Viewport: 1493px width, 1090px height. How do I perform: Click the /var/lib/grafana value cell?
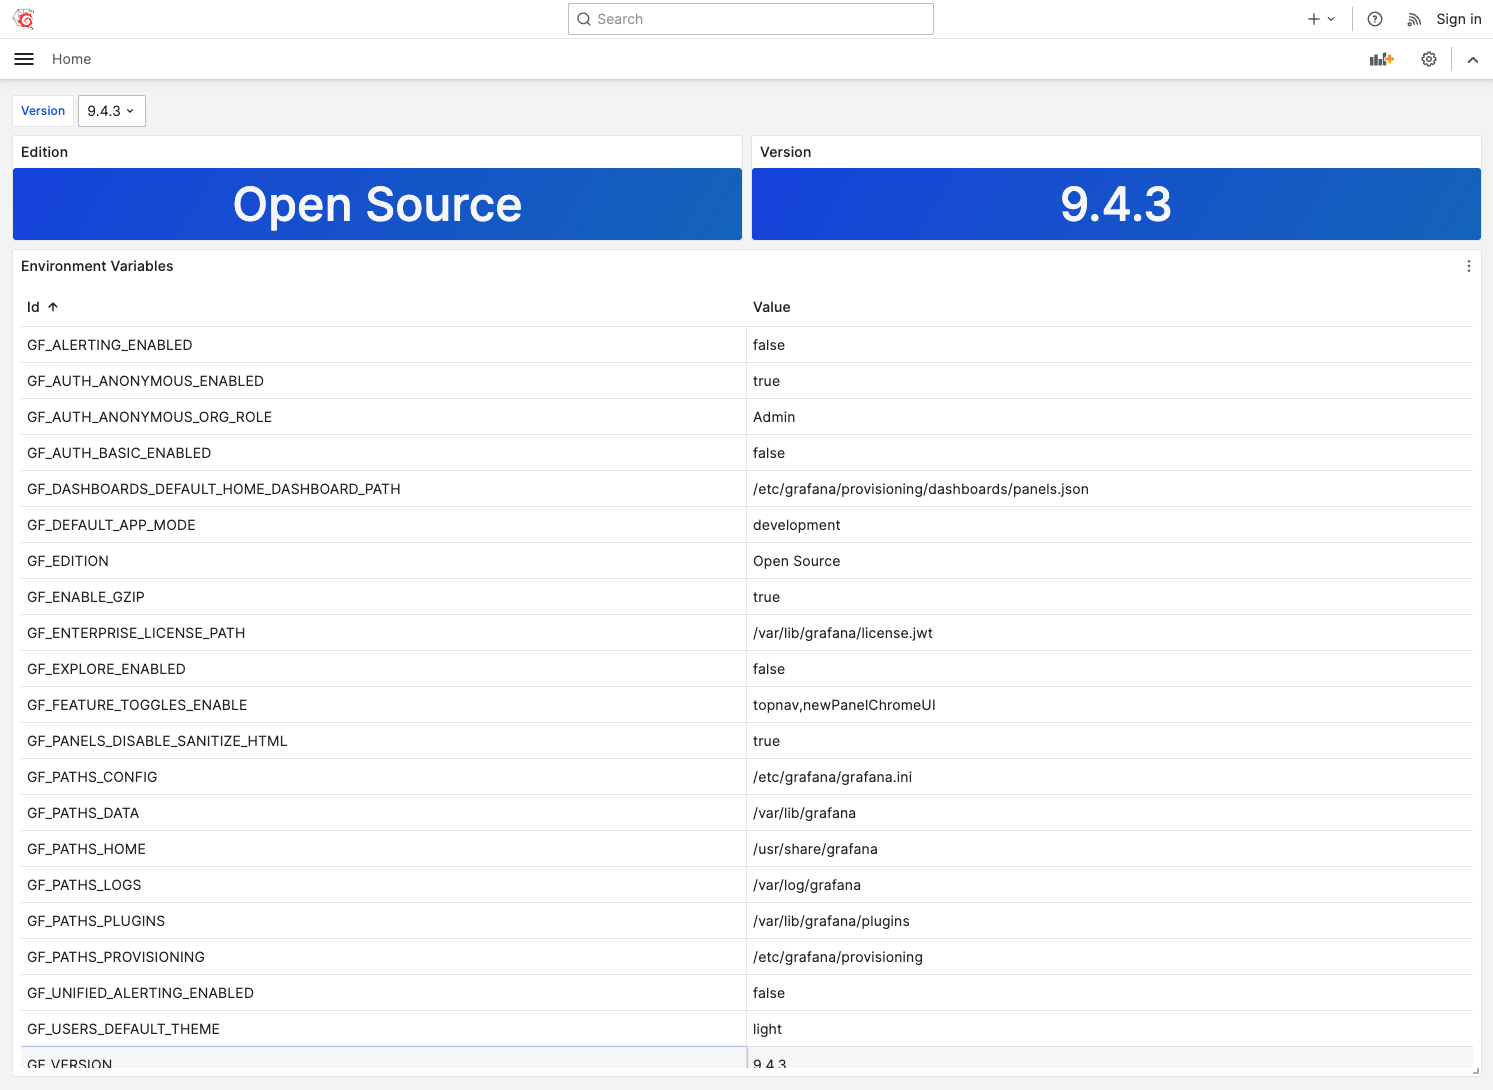click(1110, 813)
